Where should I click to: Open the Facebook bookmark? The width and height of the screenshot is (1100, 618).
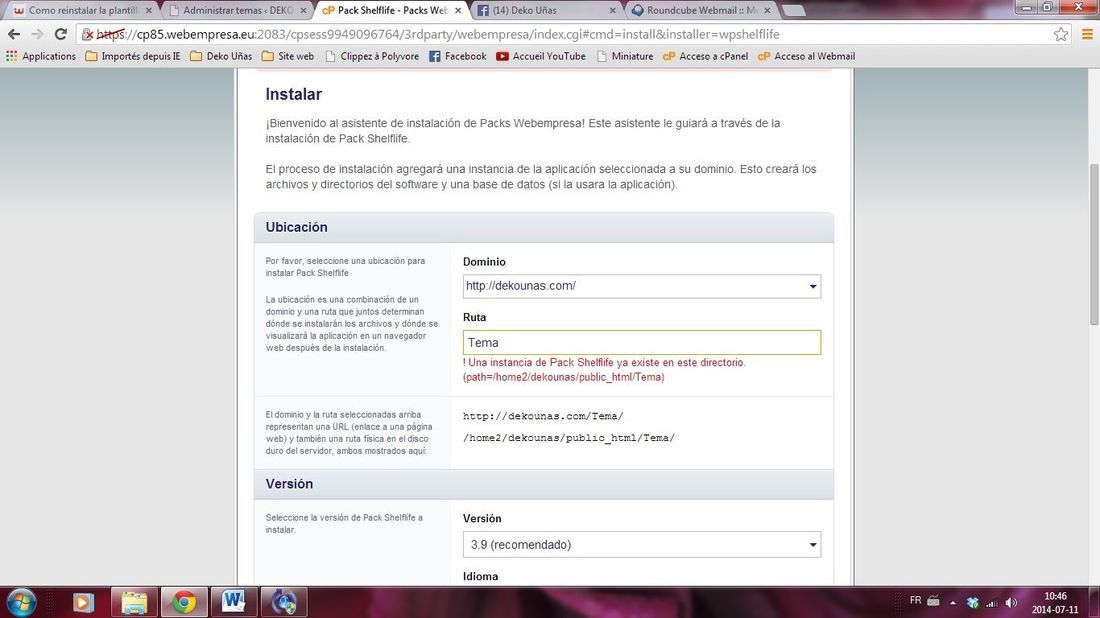457,56
